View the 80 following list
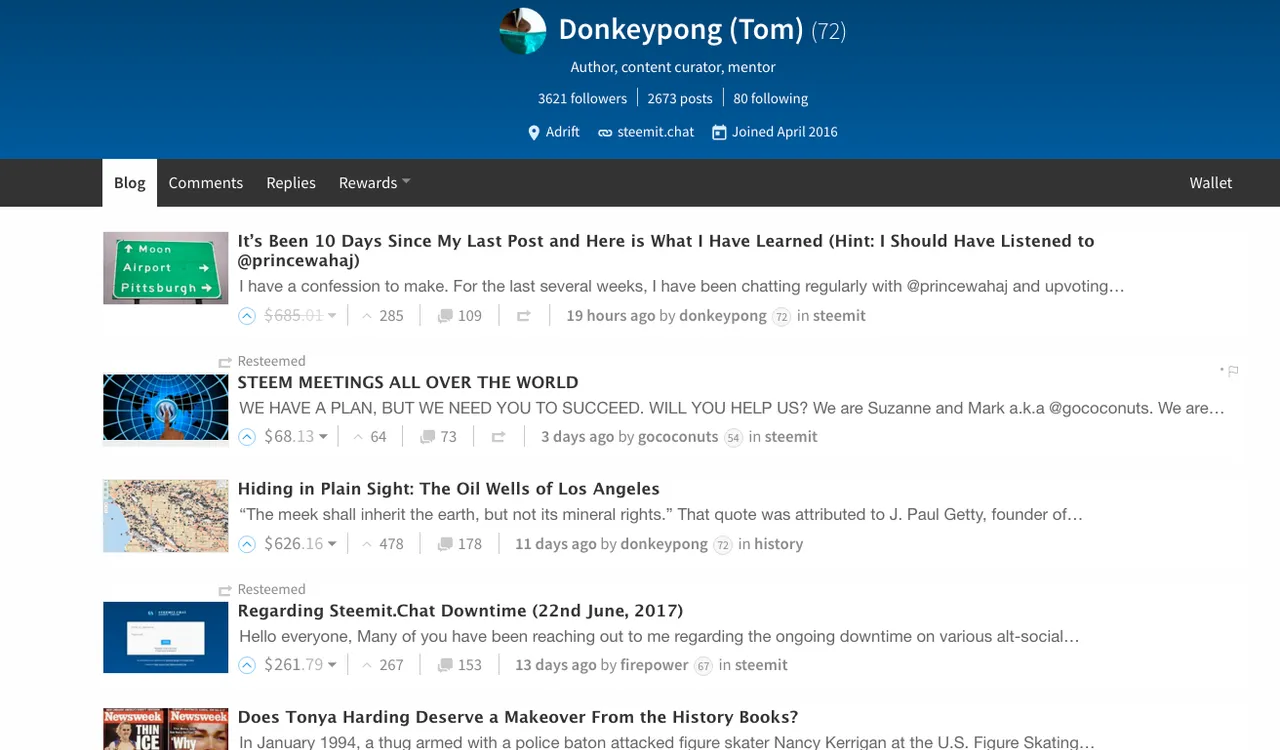Viewport: 1280px width, 750px height. (770, 98)
